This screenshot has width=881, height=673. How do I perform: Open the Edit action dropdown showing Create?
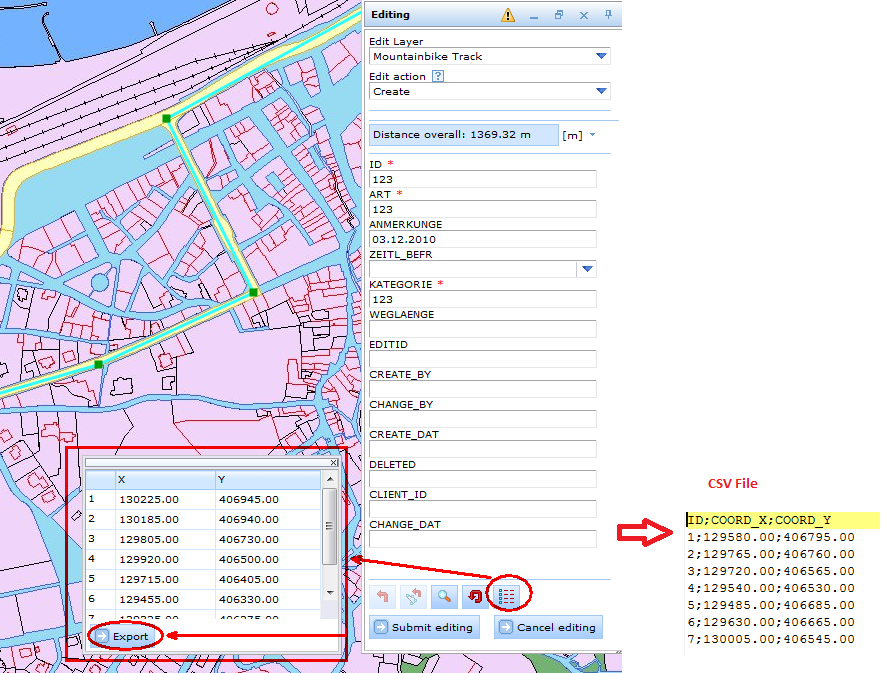click(x=601, y=91)
